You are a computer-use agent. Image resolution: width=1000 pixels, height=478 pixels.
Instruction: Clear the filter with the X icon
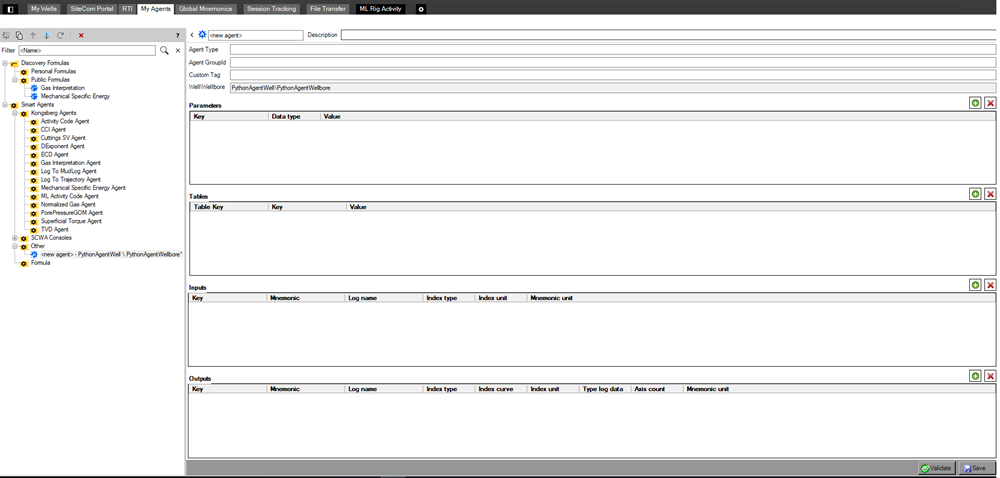click(x=178, y=50)
